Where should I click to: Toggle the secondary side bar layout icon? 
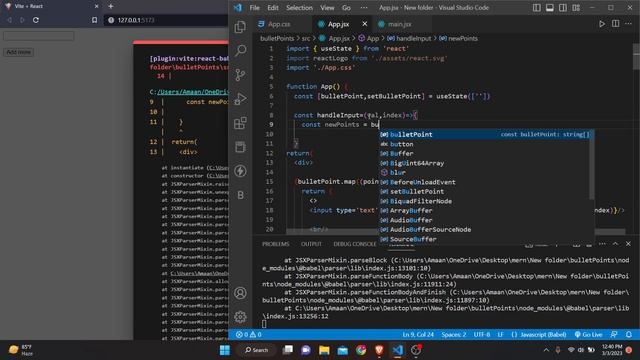tap(563, 8)
